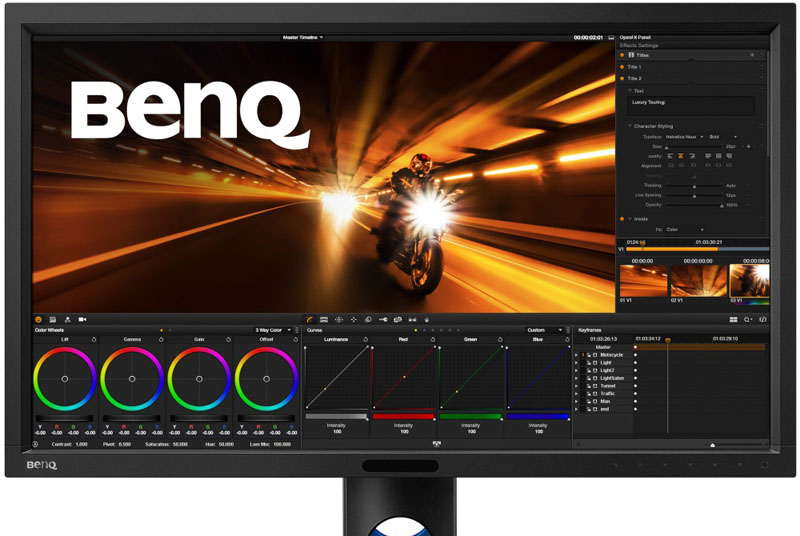Open the Color Wheels palette icon
This screenshot has width=800, height=536.
[x=38, y=320]
